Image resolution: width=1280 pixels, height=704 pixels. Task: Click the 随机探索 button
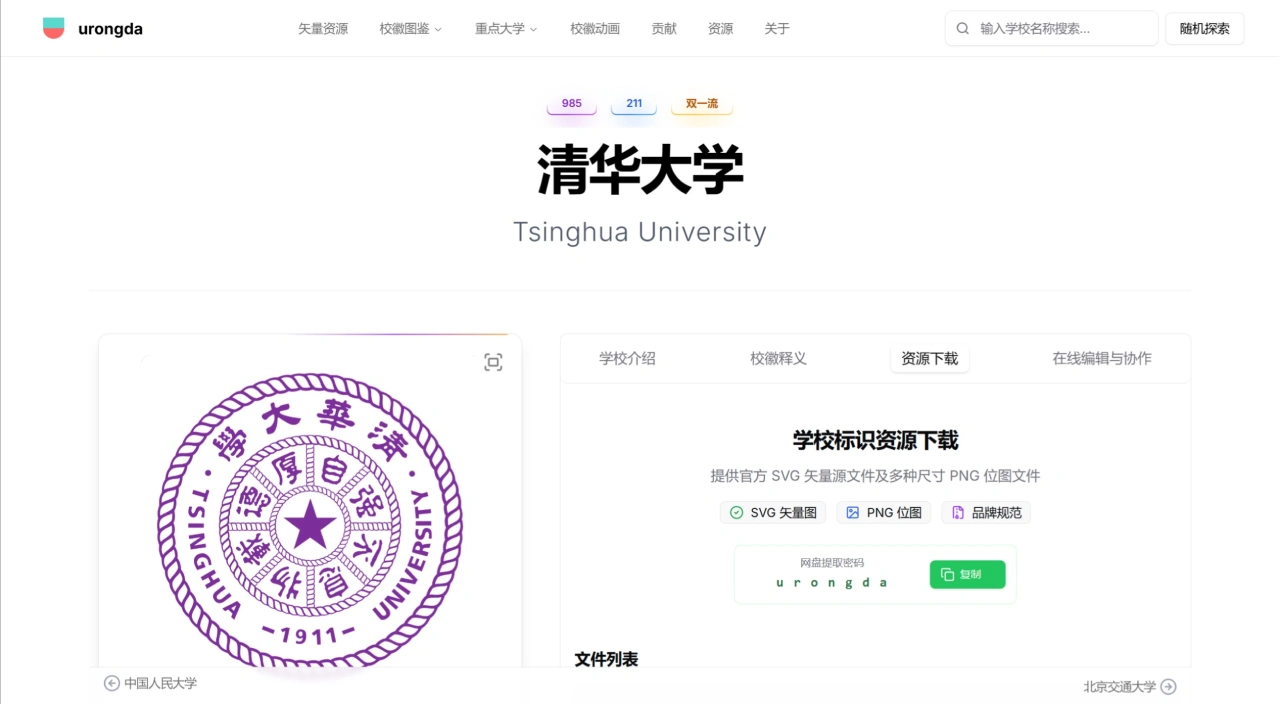[1205, 29]
